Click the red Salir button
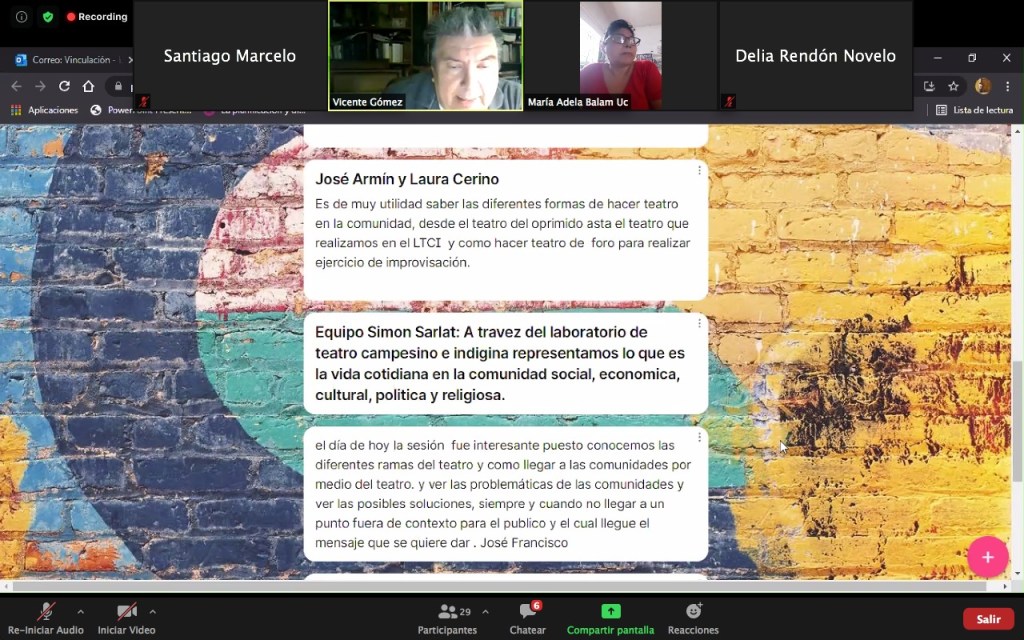Image resolution: width=1024 pixels, height=640 pixels. [988, 619]
